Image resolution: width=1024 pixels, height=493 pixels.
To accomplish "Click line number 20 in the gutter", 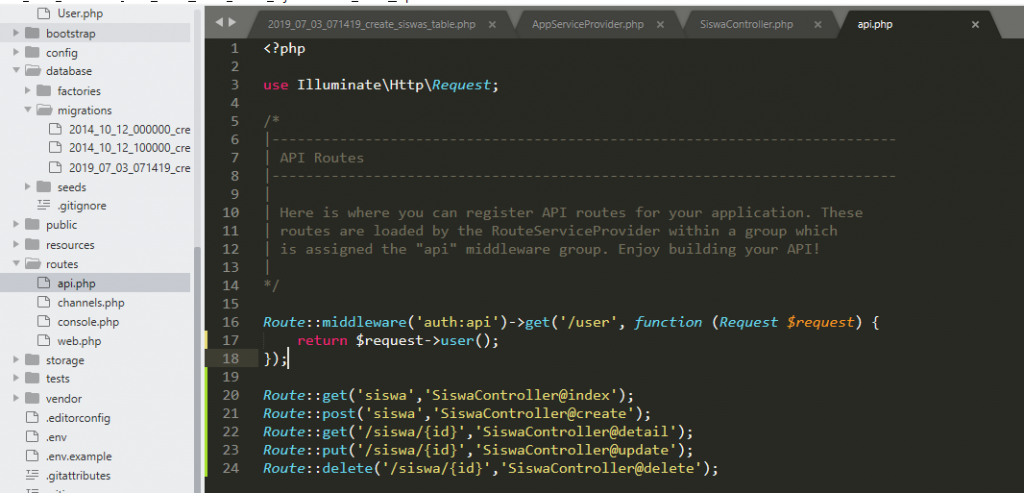I will tap(233, 395).
